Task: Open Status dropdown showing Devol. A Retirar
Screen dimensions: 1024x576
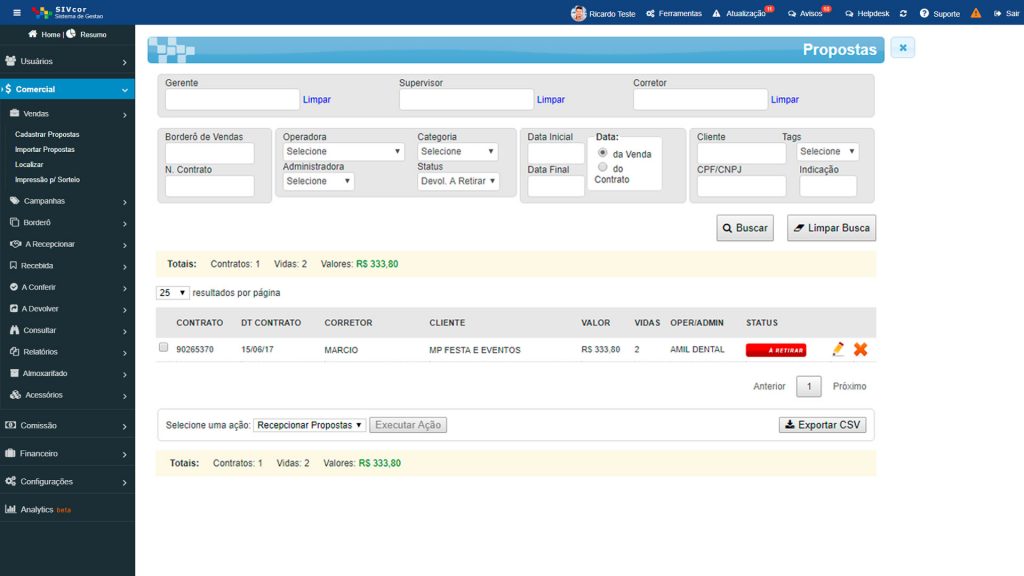Action: (x=458, y=181)
